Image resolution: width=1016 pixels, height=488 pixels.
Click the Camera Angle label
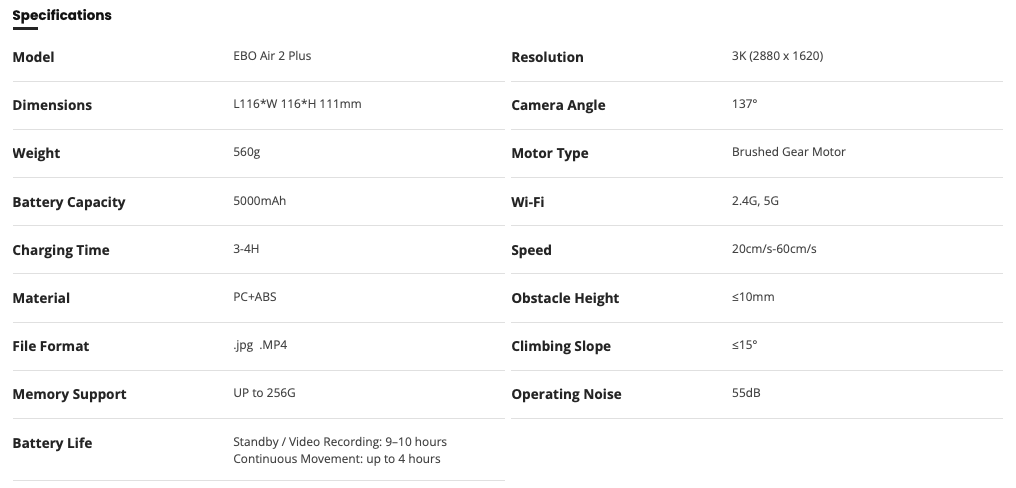558,105
